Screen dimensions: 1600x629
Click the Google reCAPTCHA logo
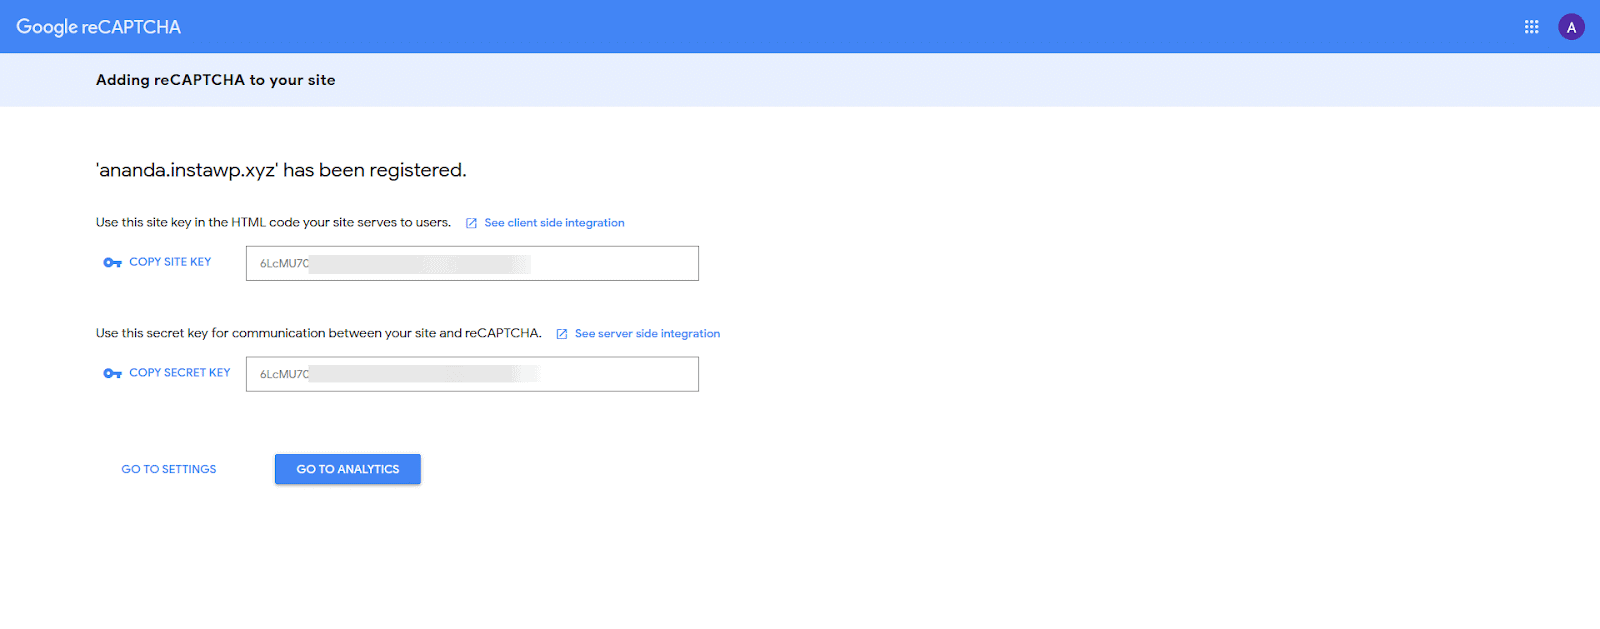(x=98, y=27)
